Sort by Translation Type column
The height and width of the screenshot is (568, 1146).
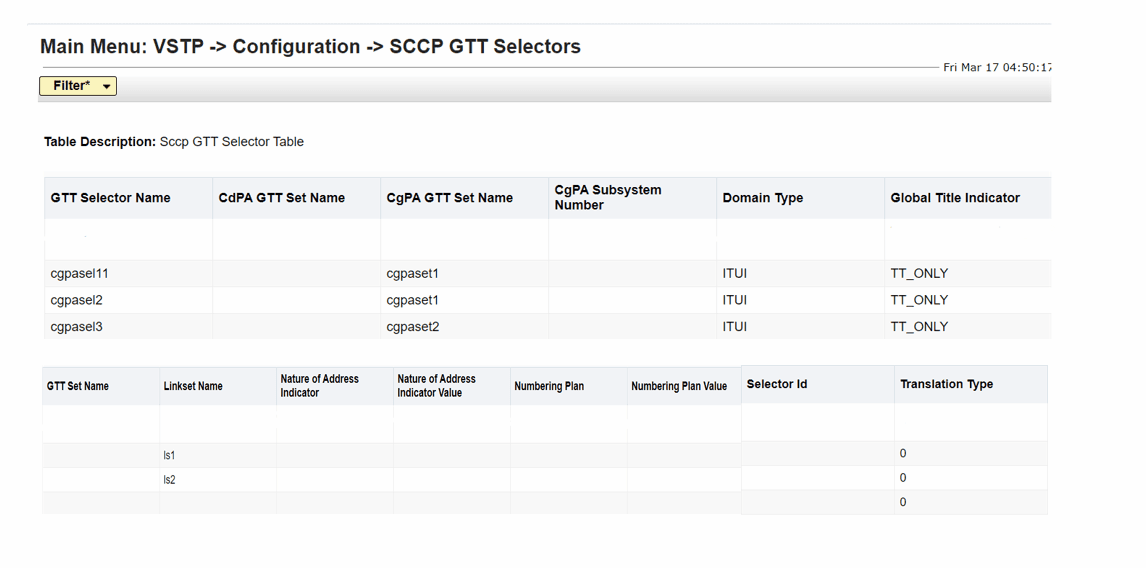tap(946, 384)
